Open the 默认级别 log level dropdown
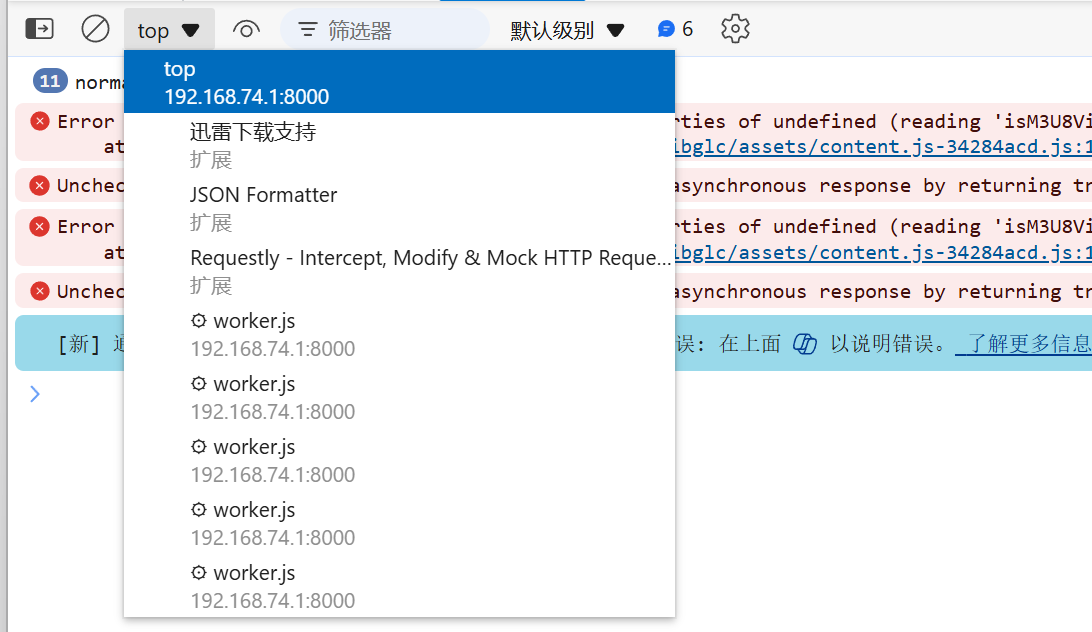This screenshot has width=1092, height=632. pyautogui.click(x=567, y=30)
